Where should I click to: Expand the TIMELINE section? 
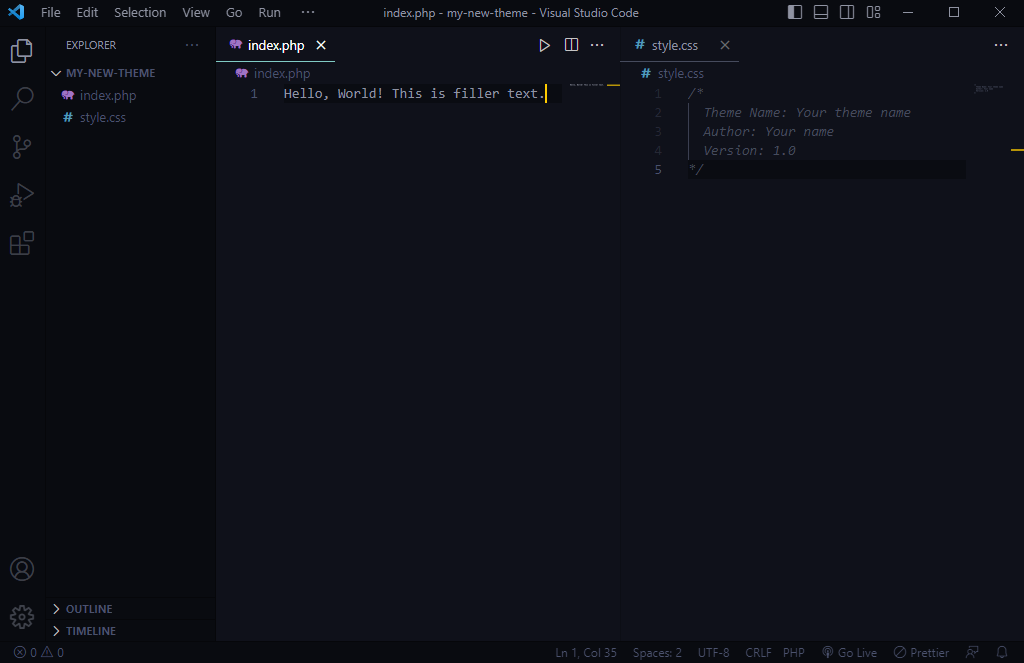point(131,631)
